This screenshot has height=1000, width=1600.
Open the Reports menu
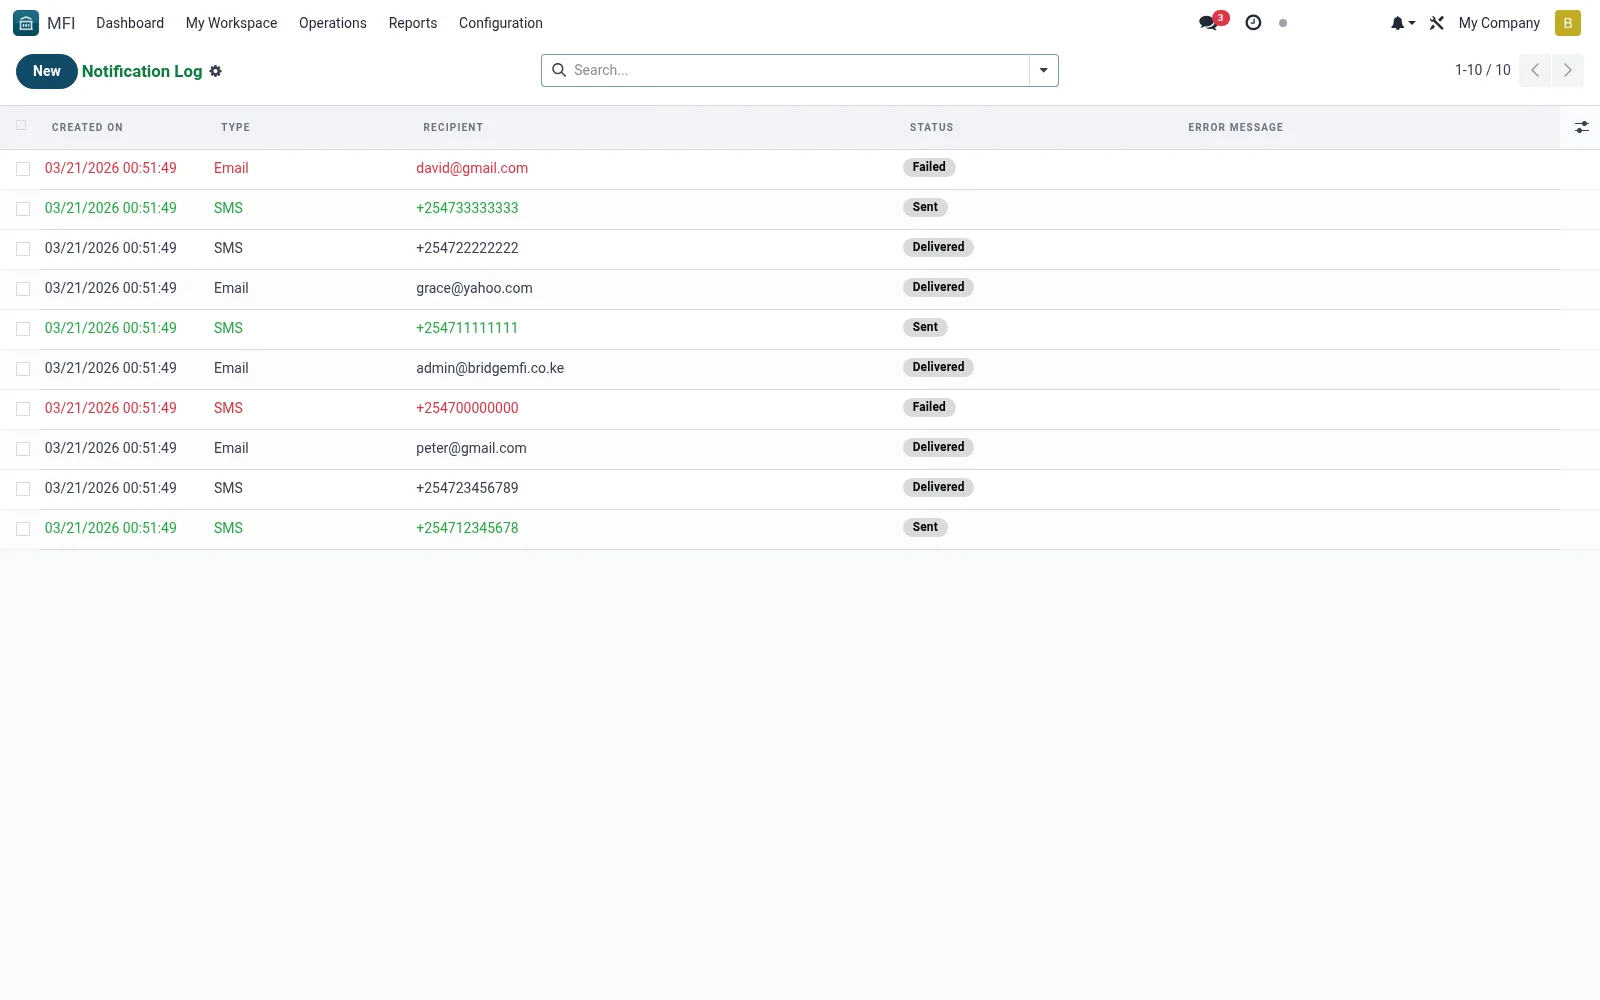(x=413, y=23)
